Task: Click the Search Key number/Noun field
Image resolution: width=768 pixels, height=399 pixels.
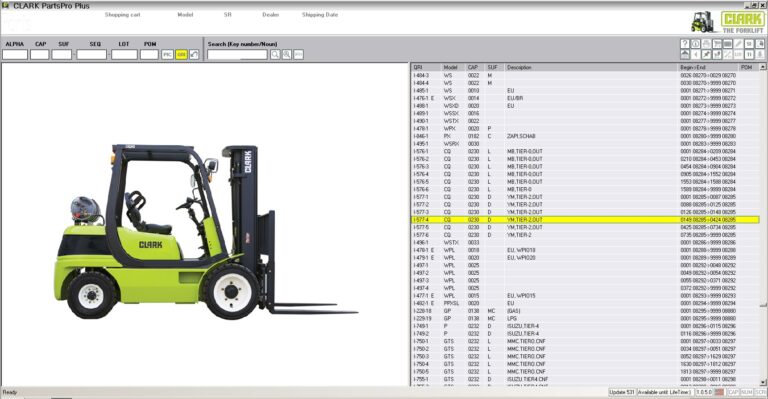Action: (x=238, y=54)
